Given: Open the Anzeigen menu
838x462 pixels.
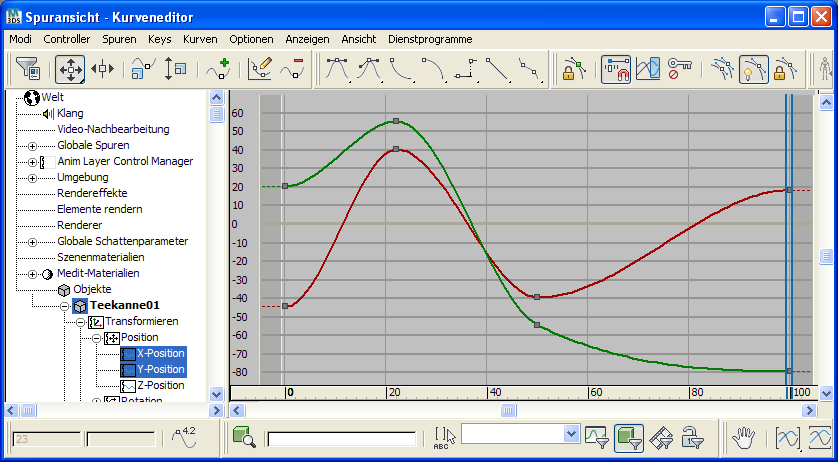Looking at the screenshot, I should 307,39.
